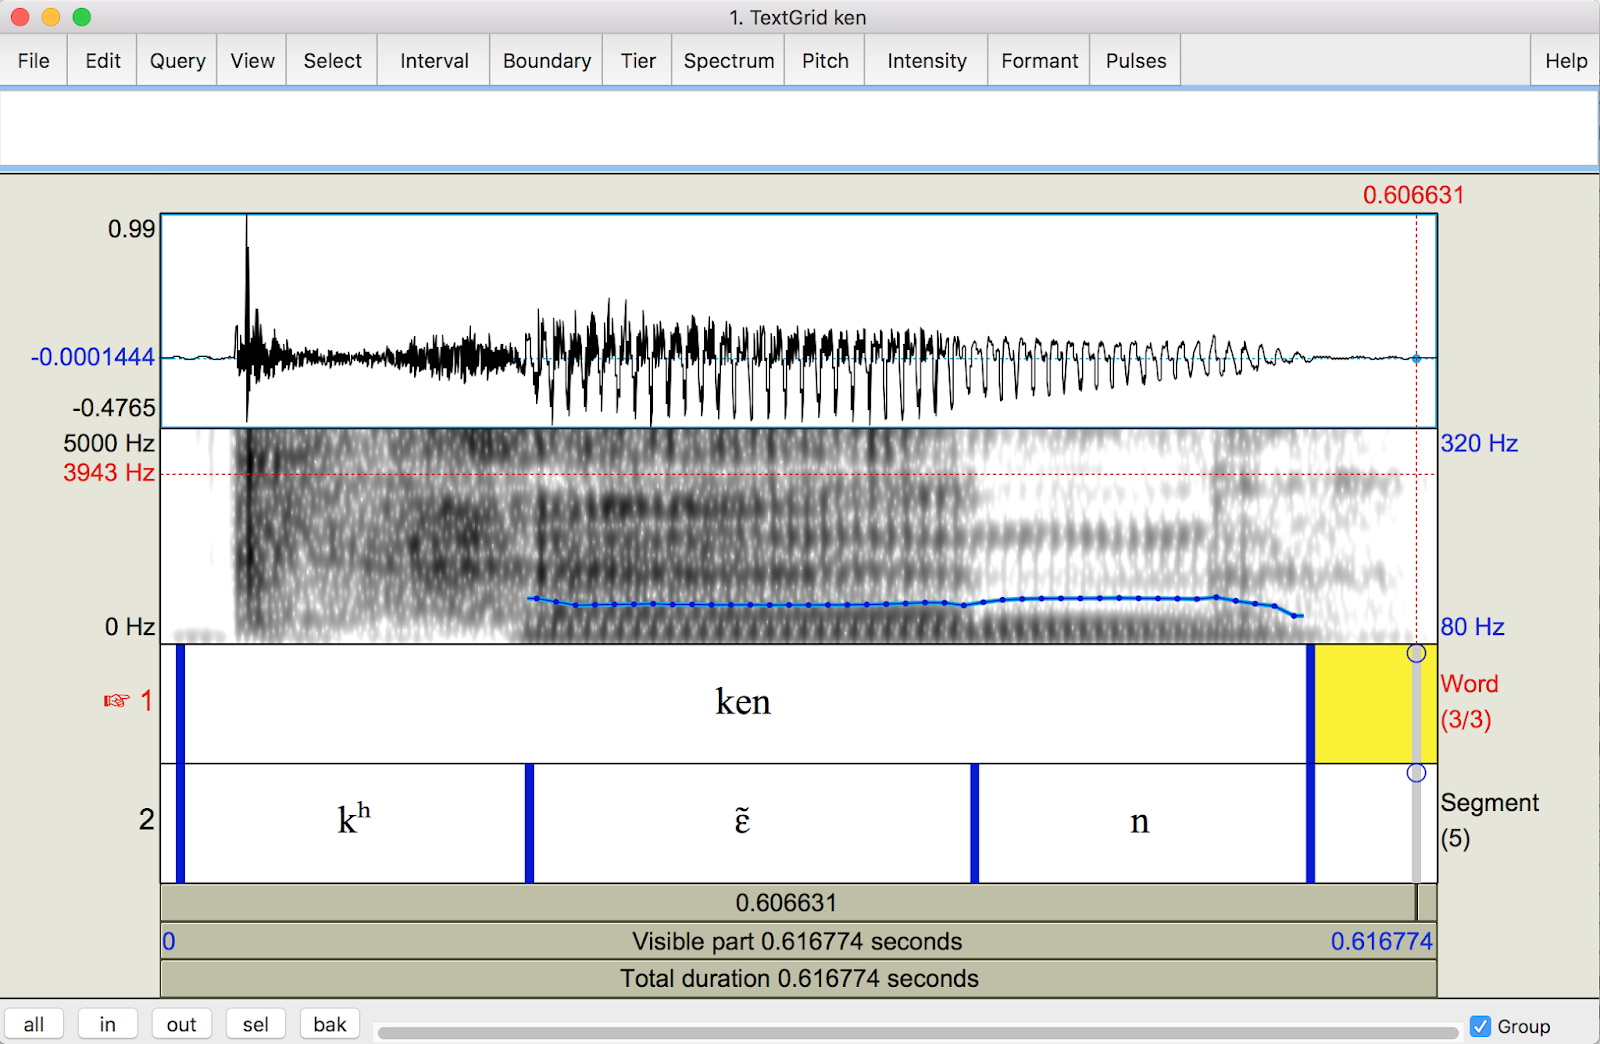Open the Formant menu
The width and height of the screenshot is (1600, 1044).
1038,60
